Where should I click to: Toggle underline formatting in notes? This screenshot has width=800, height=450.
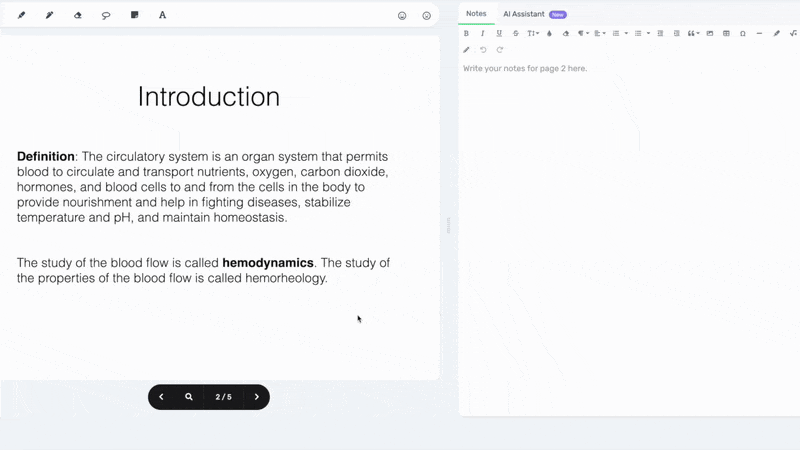499,33
